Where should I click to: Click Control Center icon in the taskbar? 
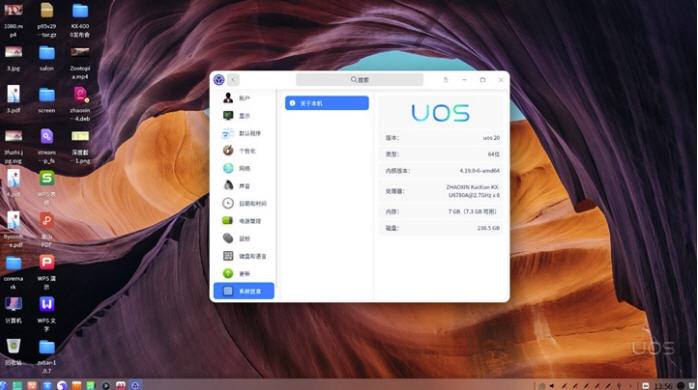click(x=135, y=385)
